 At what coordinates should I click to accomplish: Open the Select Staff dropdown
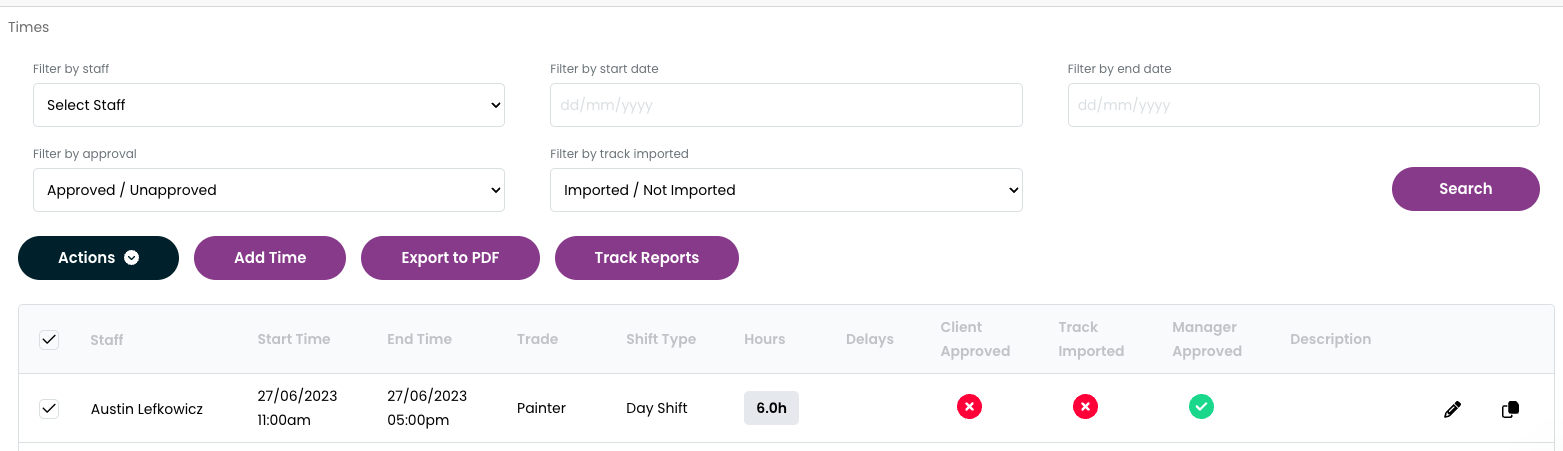tap(268, 105)
